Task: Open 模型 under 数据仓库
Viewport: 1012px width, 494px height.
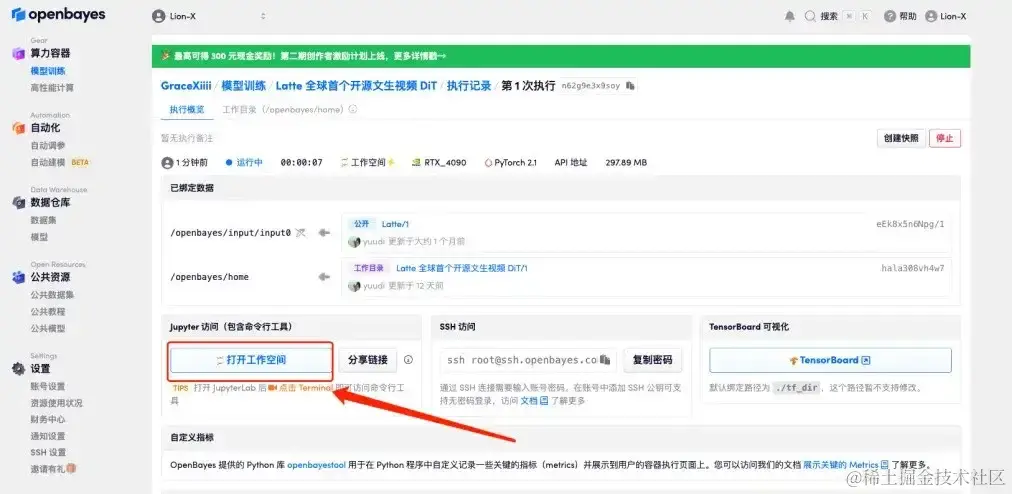Action: 39,237
